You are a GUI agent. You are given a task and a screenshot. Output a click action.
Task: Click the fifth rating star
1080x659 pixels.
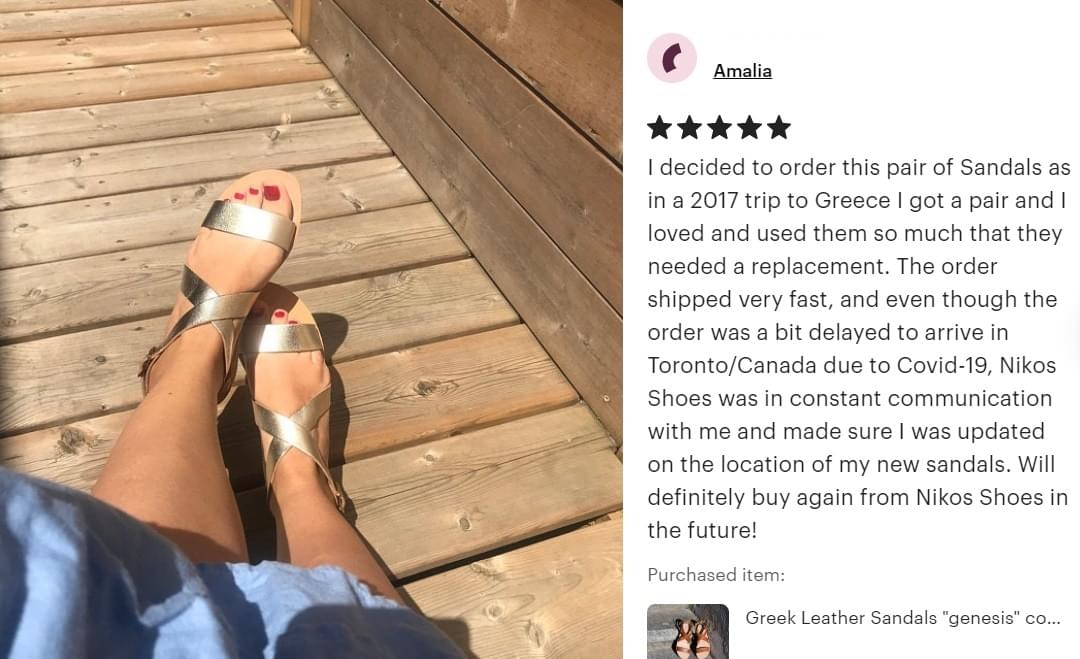(x=780, y=127)
